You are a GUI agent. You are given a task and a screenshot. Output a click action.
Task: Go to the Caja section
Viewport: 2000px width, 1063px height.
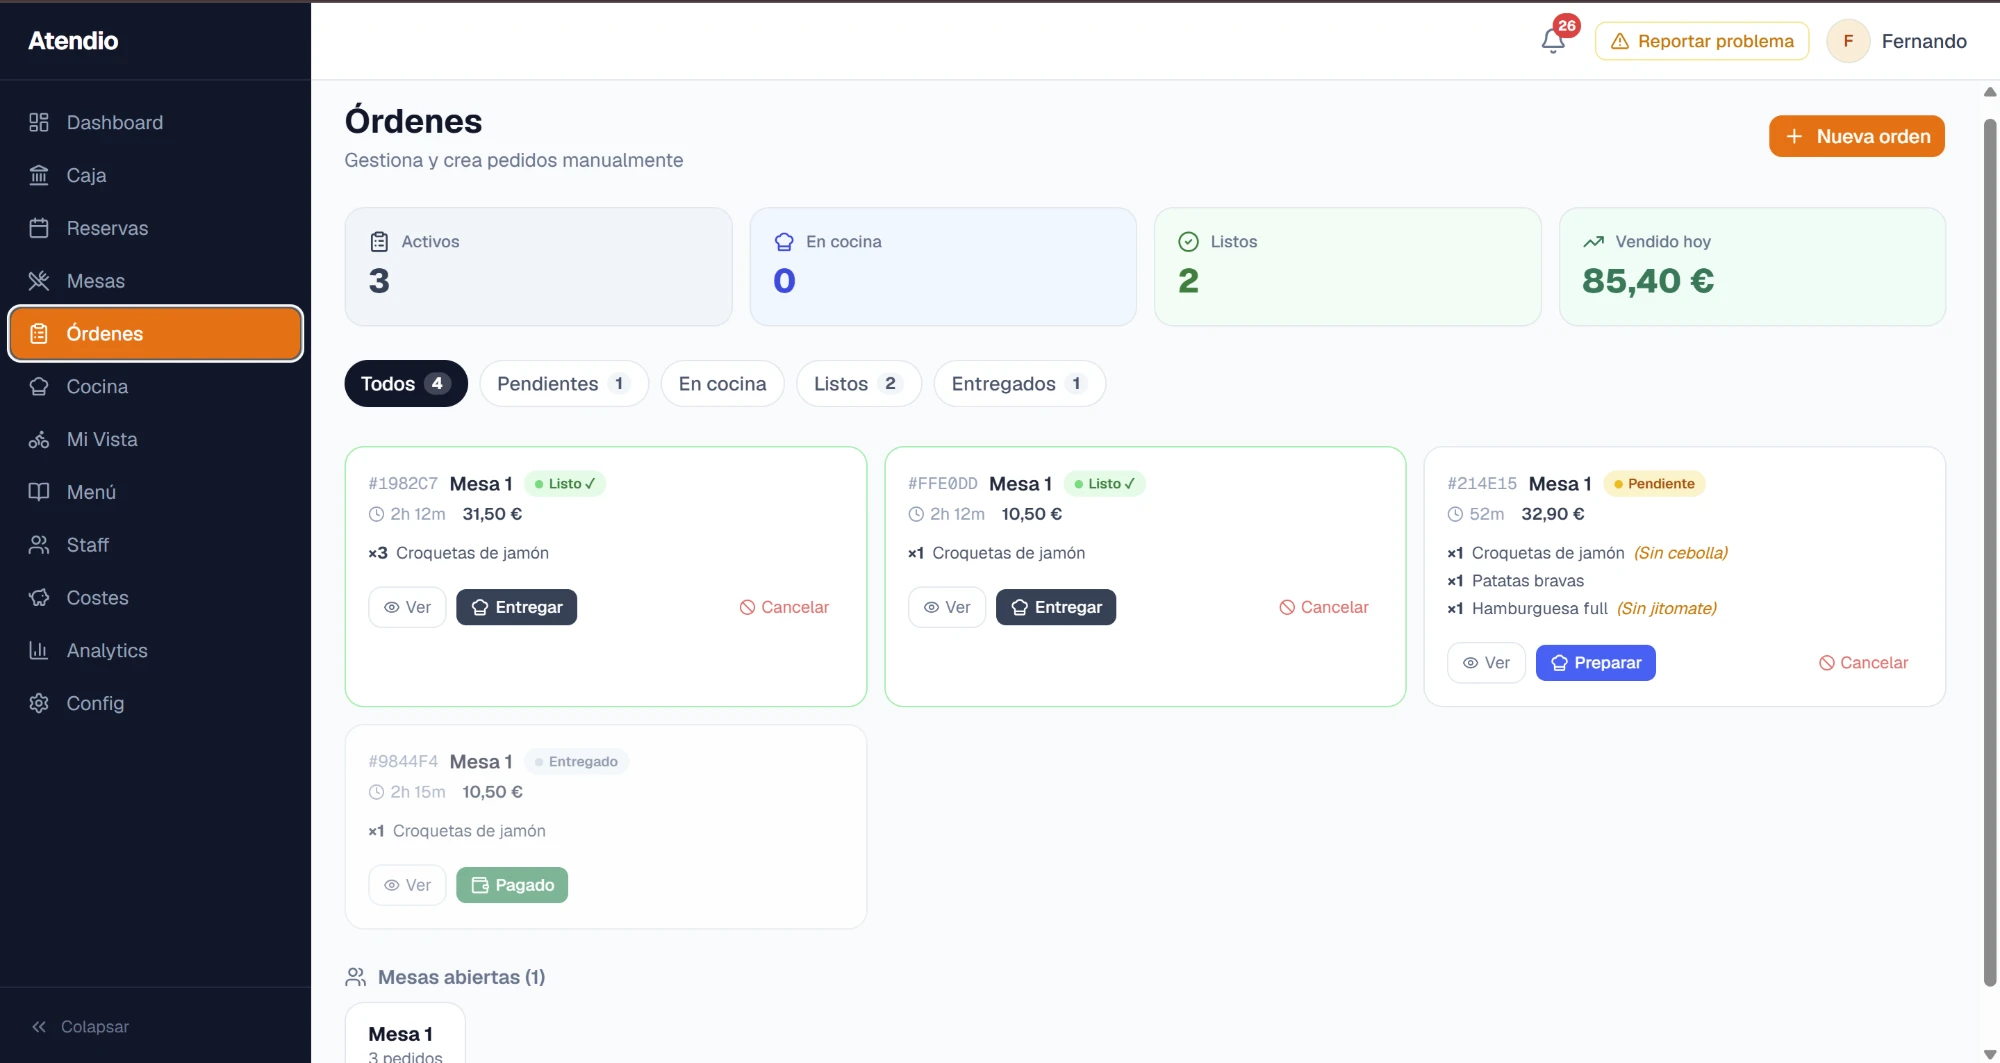pyautogui.click(x=155, y=175)
